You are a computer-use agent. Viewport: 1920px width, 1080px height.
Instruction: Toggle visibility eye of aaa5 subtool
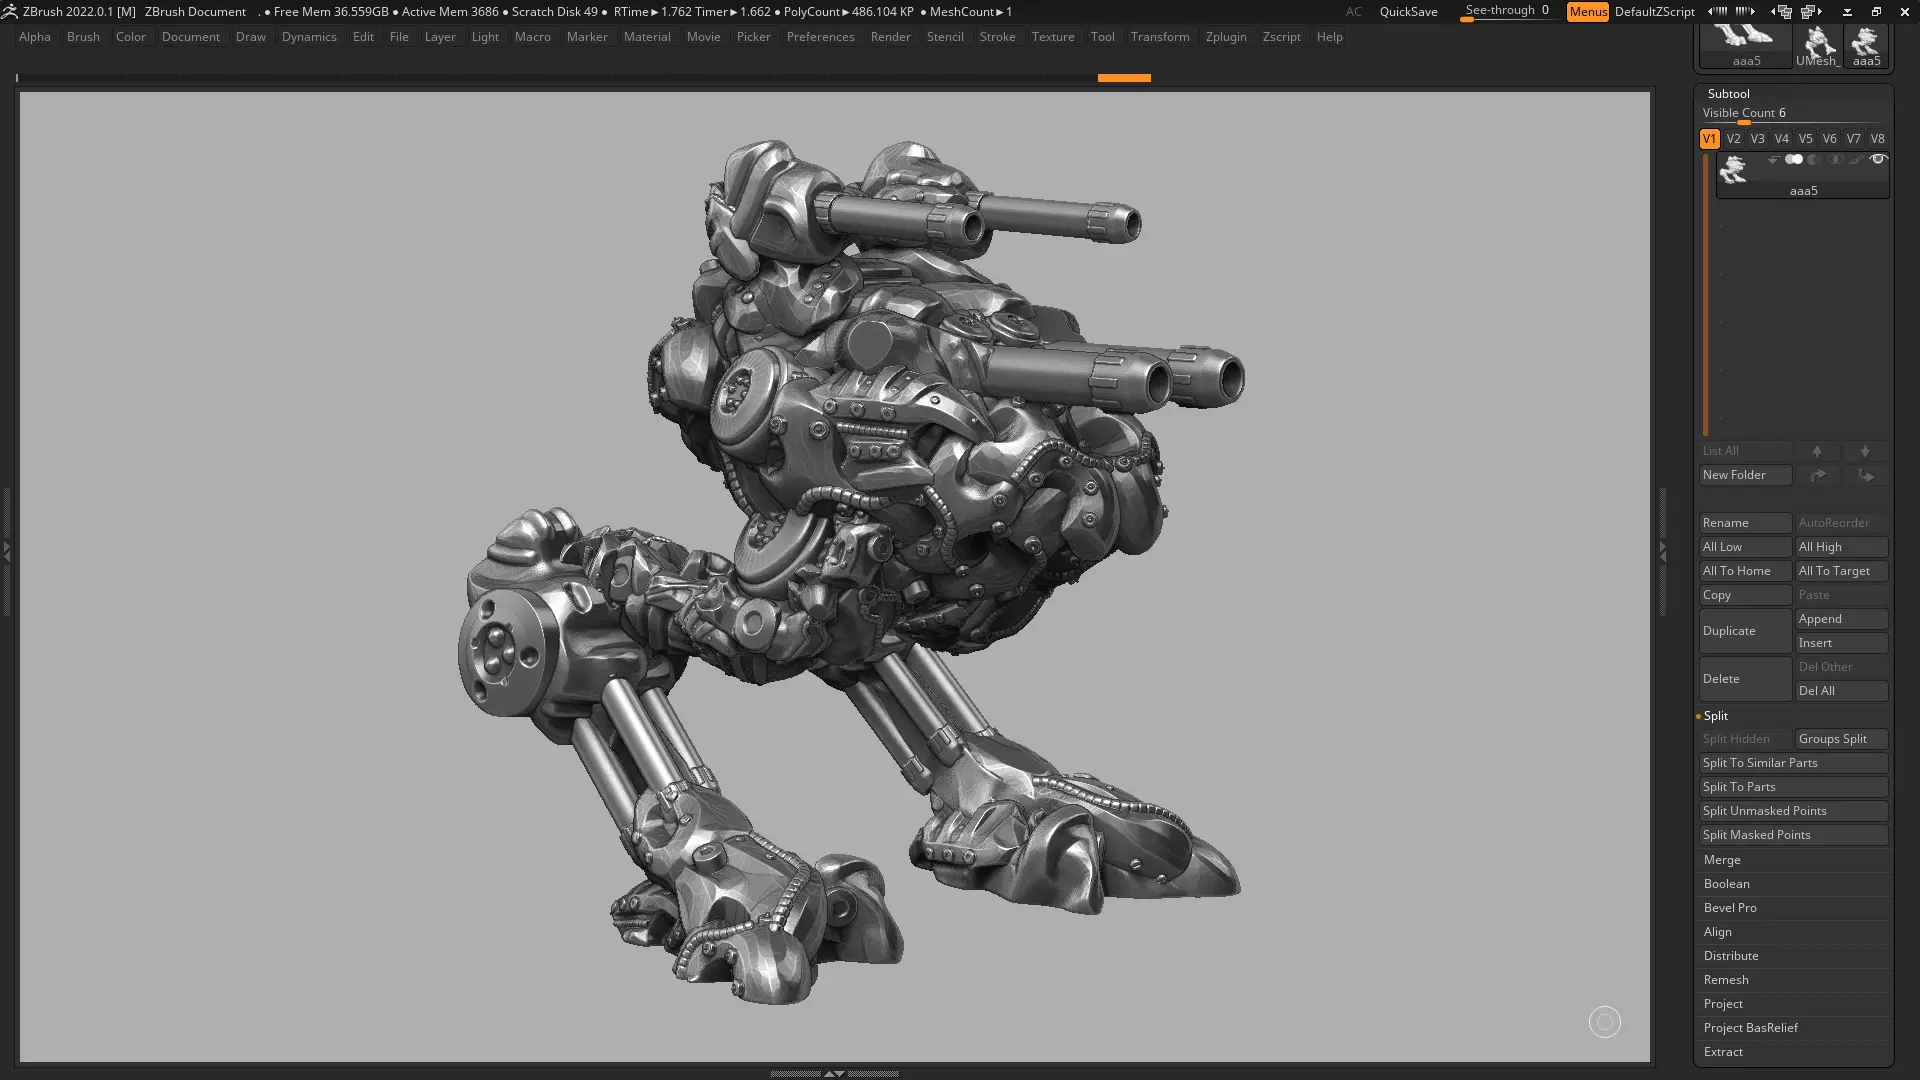point(1878,159)
